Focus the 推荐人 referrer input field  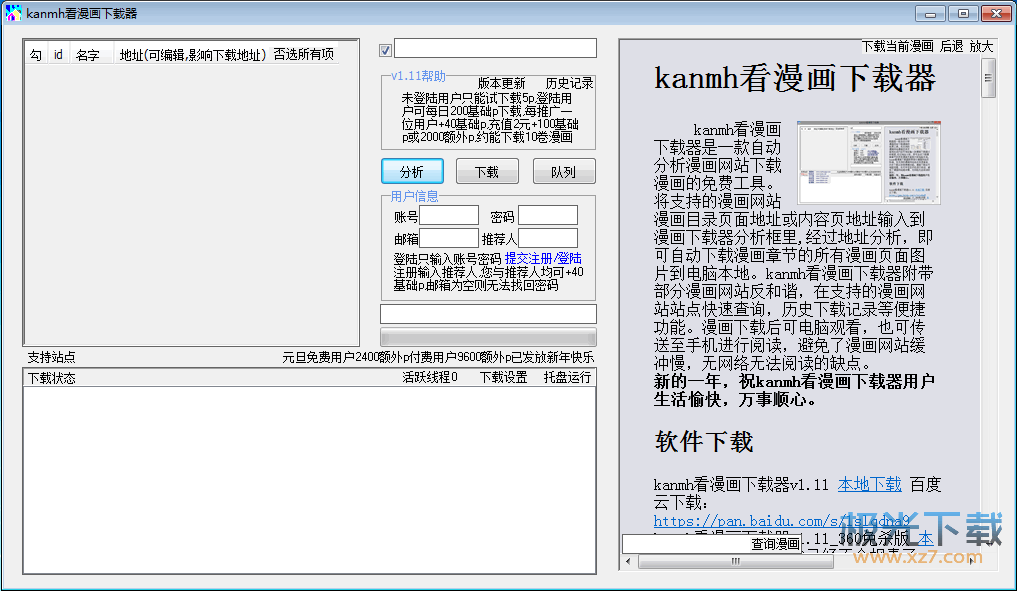(x=548, y=238)
